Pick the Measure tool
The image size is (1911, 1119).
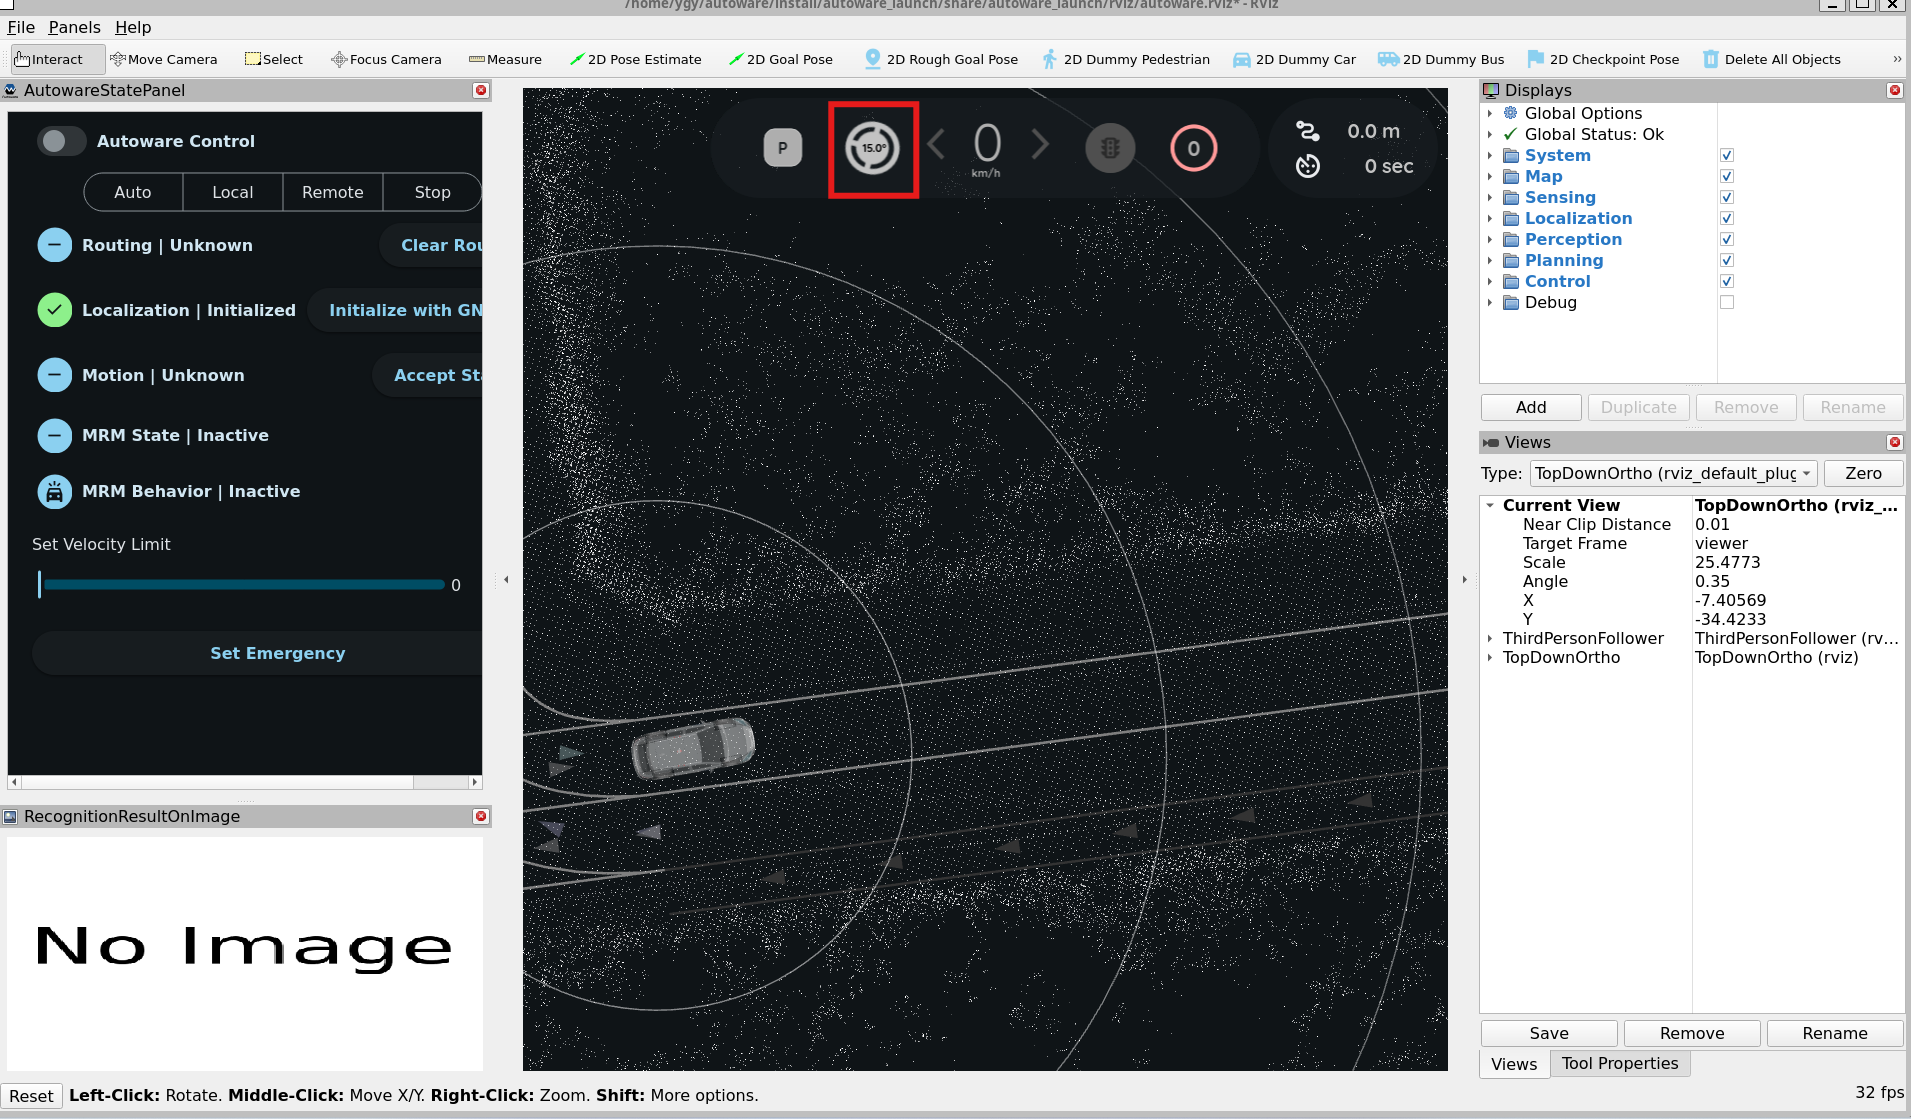505,59
